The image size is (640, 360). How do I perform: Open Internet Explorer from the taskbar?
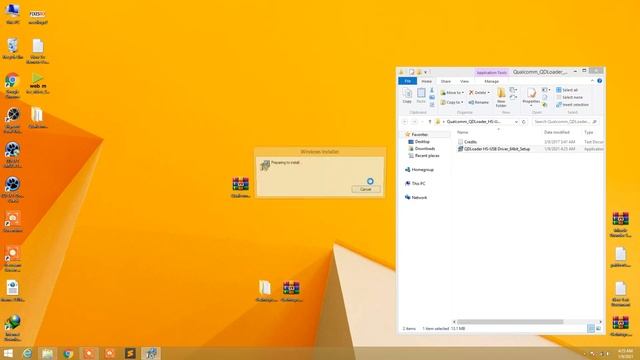pyautogui.click(x=27, y=353)
